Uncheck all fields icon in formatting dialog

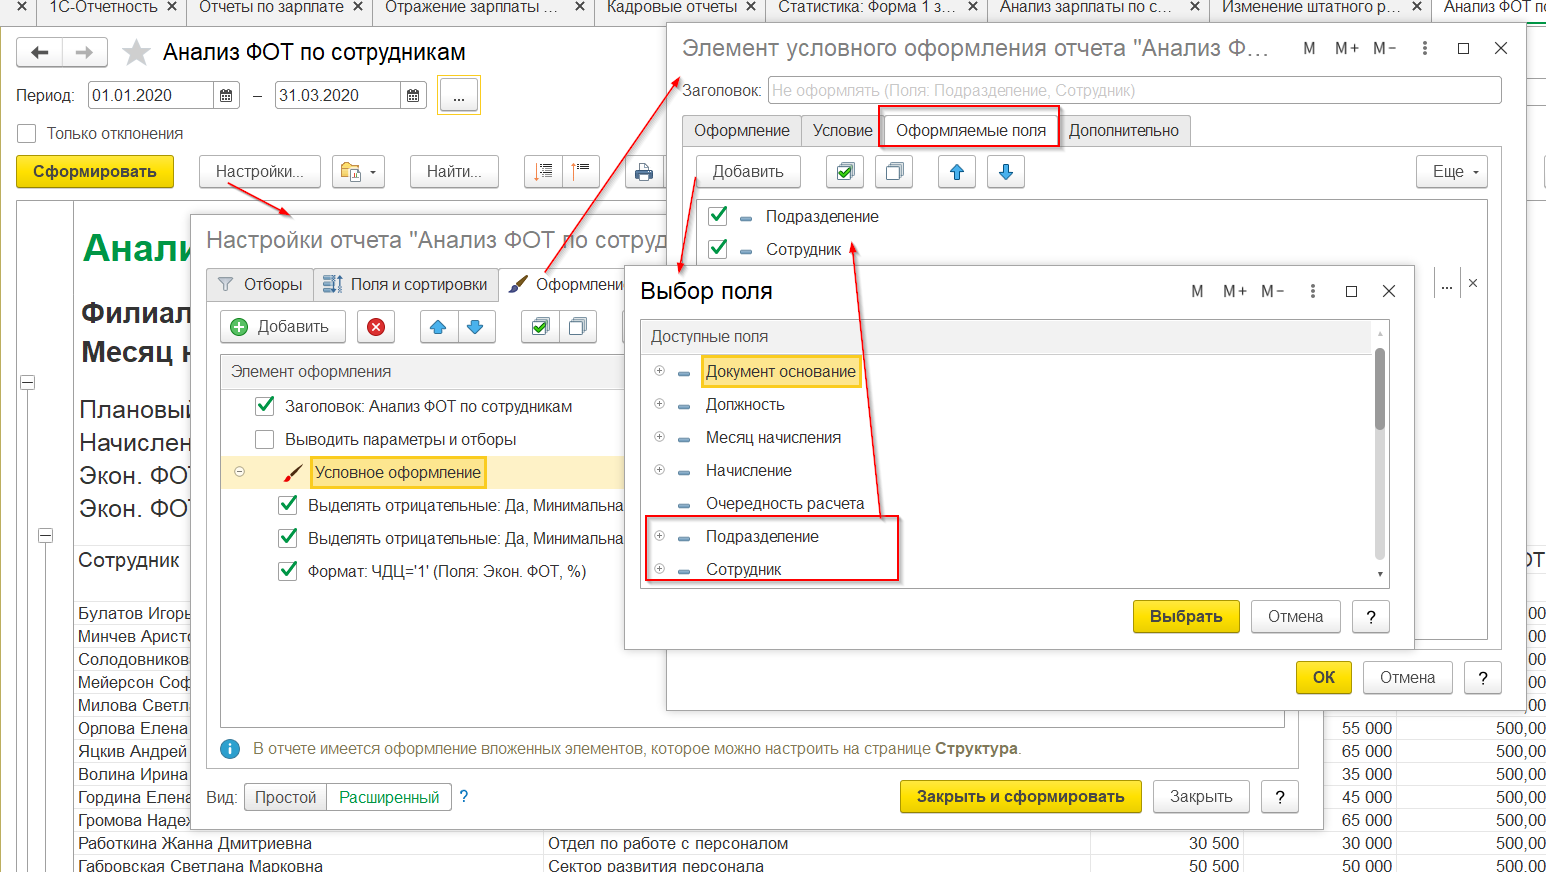coord(894,172)
